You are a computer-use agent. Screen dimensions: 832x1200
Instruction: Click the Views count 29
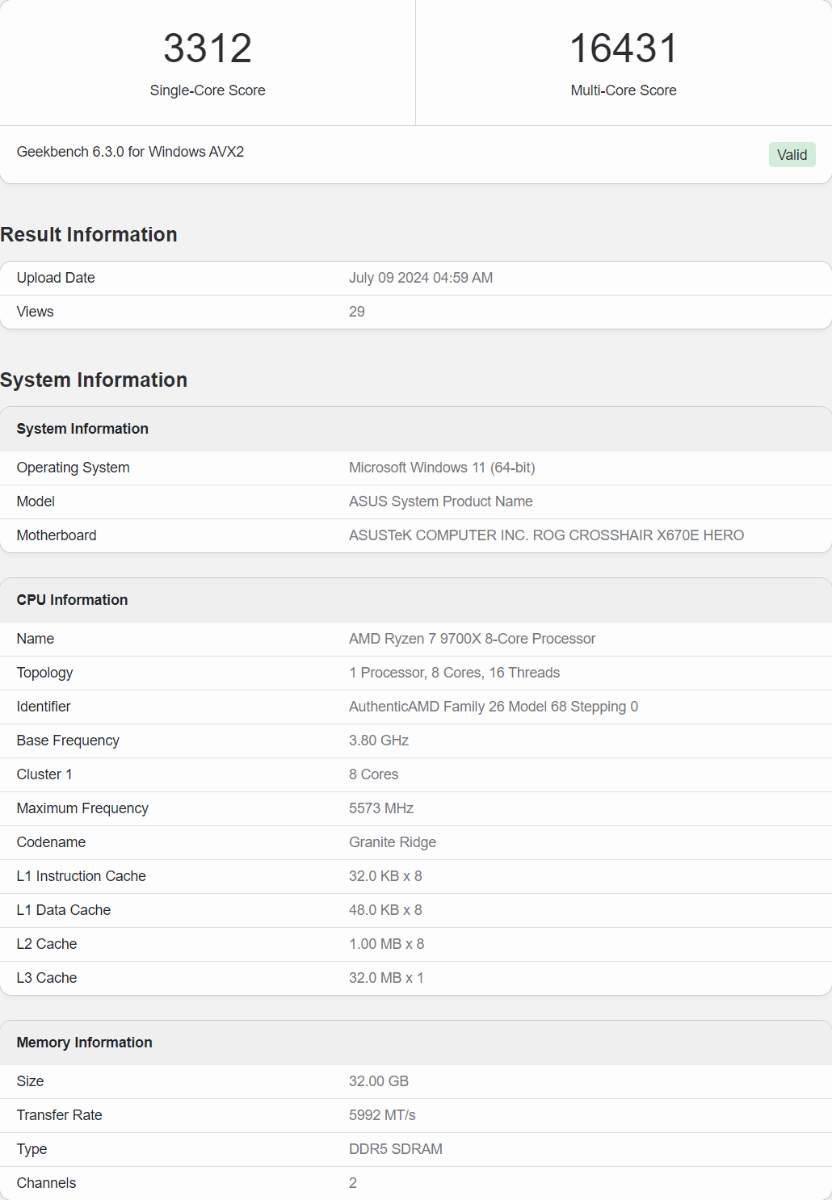click(357, 312)
